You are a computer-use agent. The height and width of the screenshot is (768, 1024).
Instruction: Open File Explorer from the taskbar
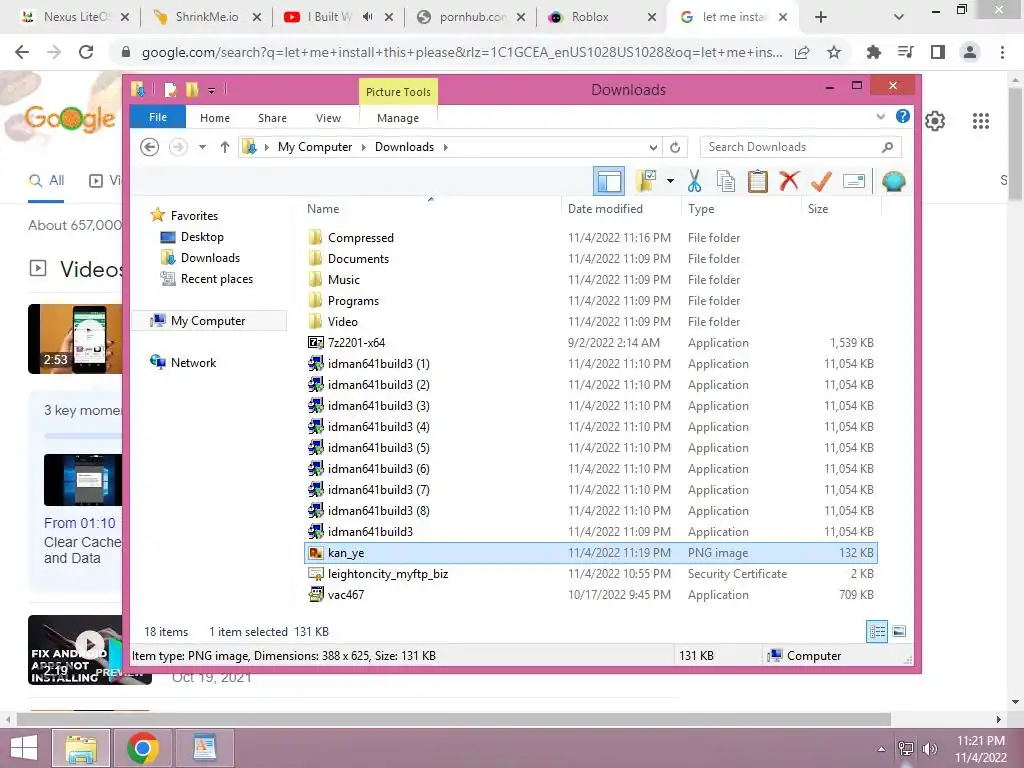[x=81, y=748]
